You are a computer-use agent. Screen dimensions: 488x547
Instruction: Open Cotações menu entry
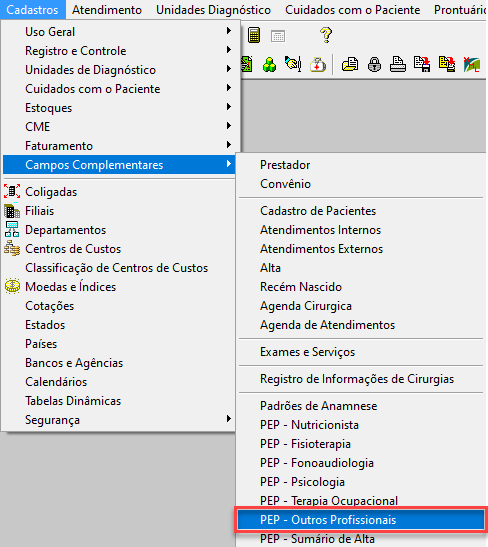click(119, 306)
